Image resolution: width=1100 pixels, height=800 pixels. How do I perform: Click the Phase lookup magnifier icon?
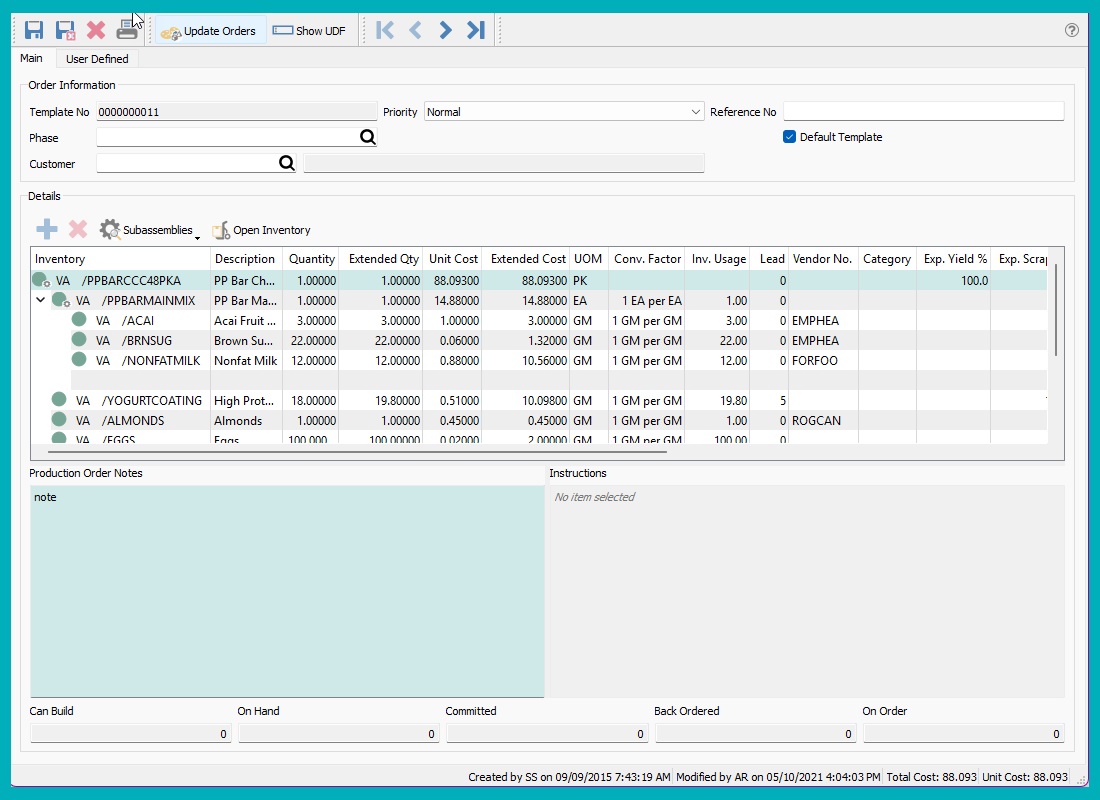368,138
